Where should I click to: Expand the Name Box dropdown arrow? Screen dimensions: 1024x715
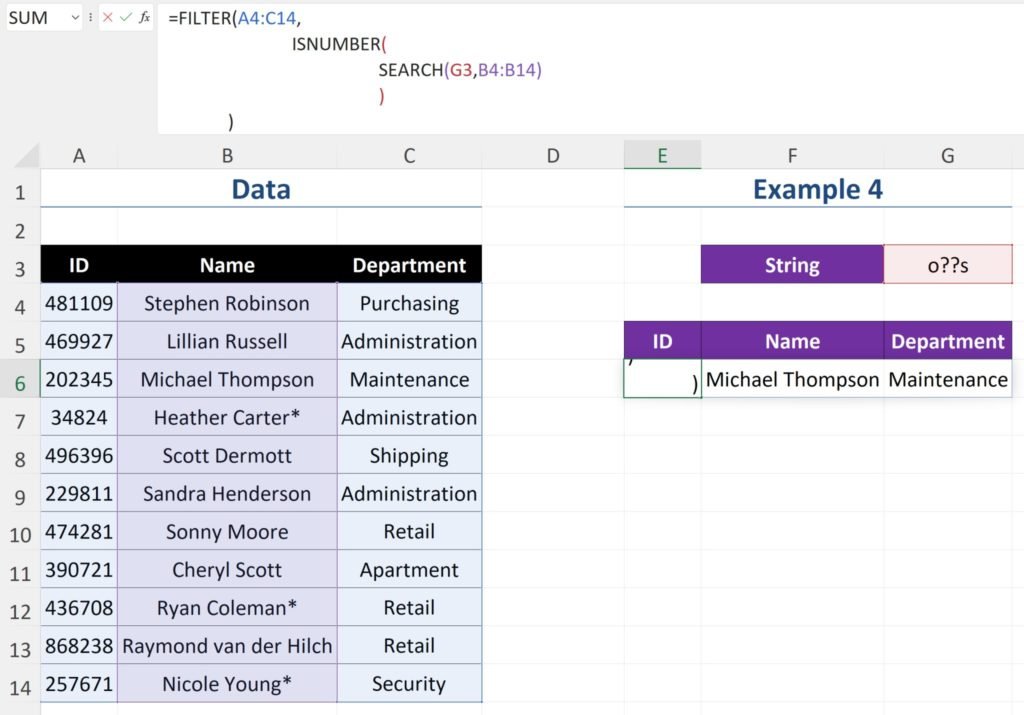tap(75, 17)
